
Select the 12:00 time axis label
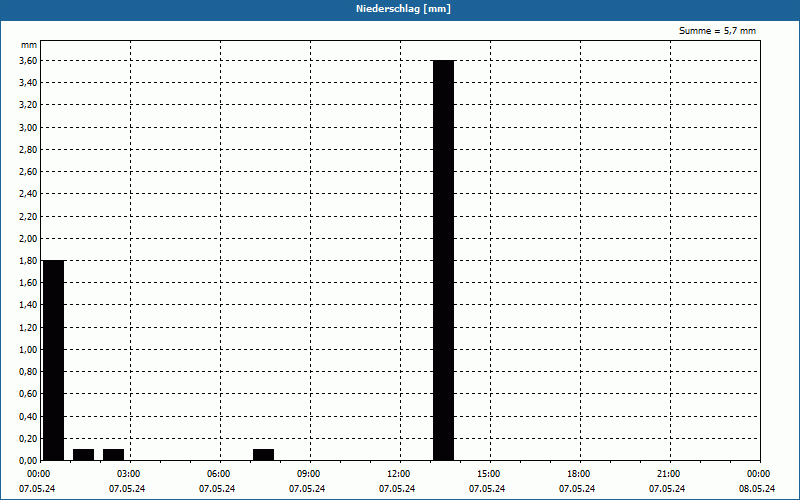[x=398, y=474]
